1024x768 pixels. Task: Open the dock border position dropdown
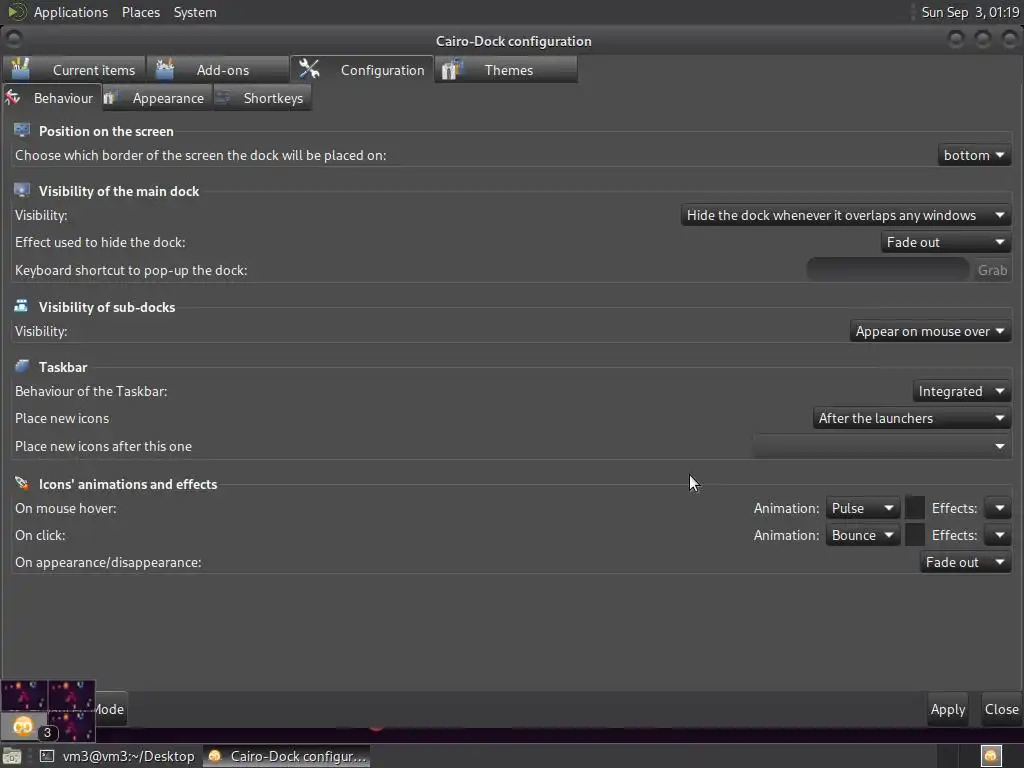974,155
